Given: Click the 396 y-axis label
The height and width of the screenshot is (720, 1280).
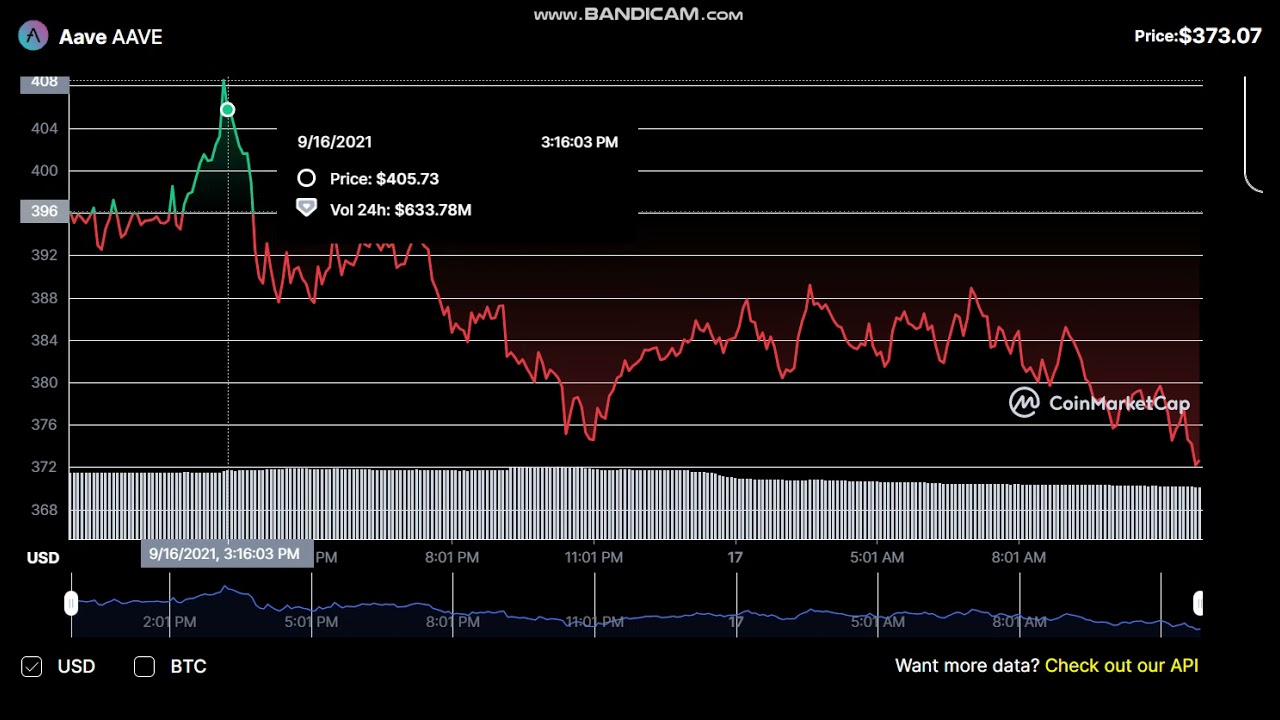Looking at the screenshot, I should (44, 212).
